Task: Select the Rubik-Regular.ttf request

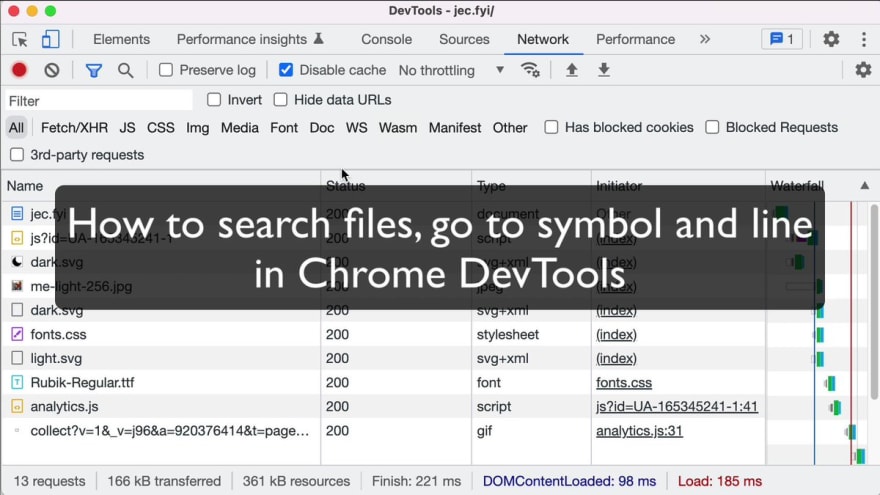Action: point(383,383)
